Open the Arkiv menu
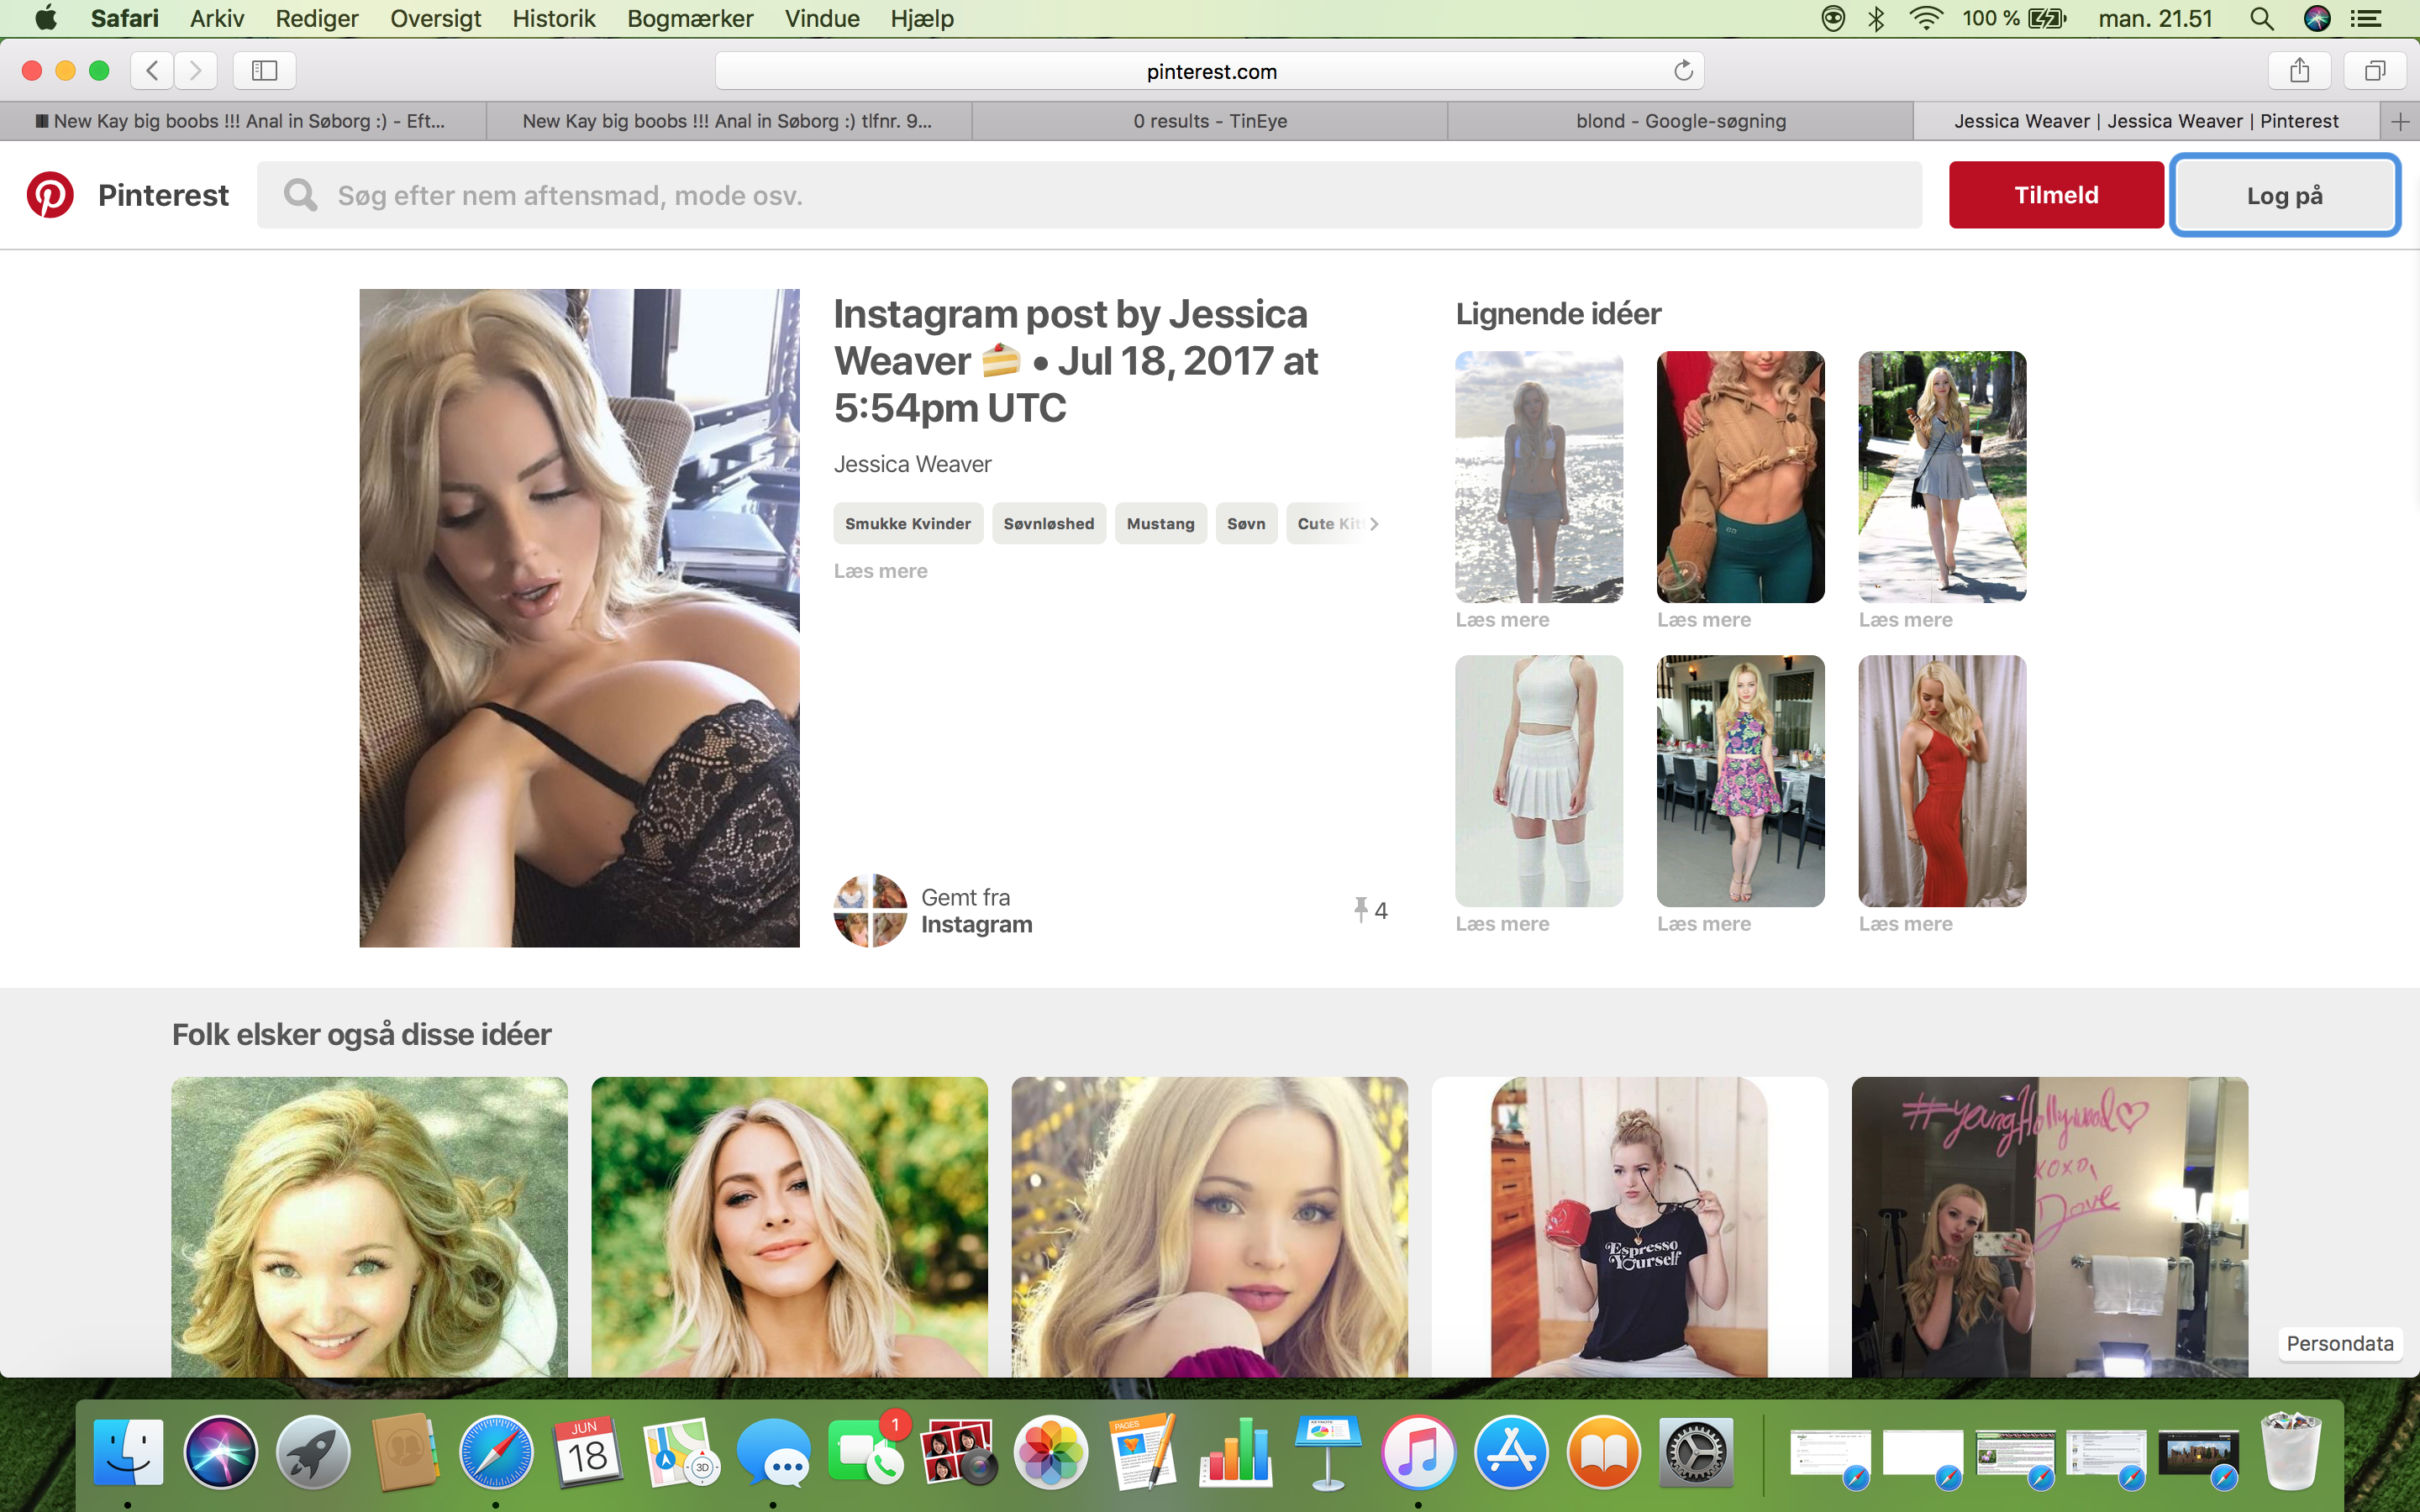The height and width of the screenshot is (1512, 2420). pyautogui.click(x=217, y=18)
